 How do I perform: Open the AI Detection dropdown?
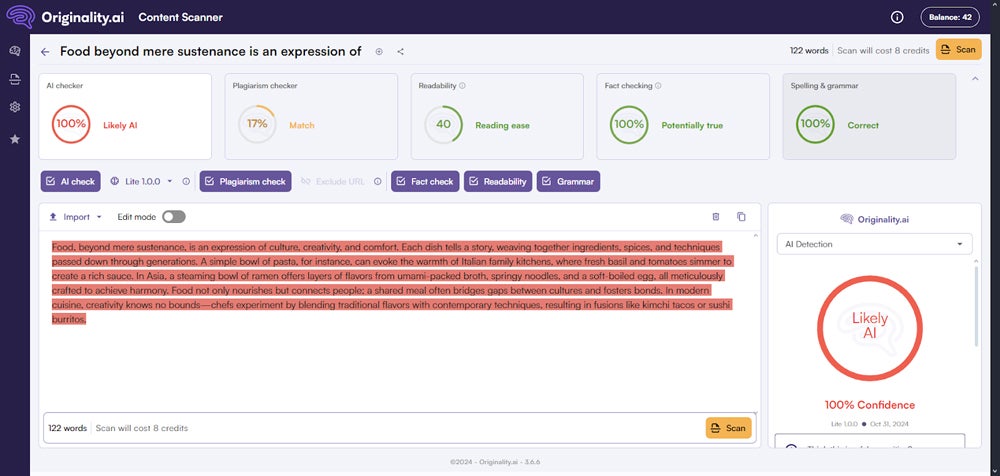tap(874, 244)
